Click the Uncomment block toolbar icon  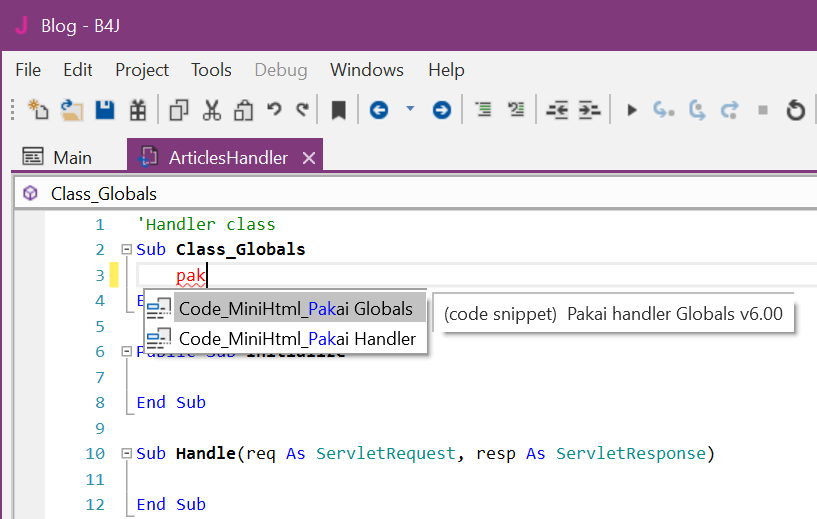(516, 109)
